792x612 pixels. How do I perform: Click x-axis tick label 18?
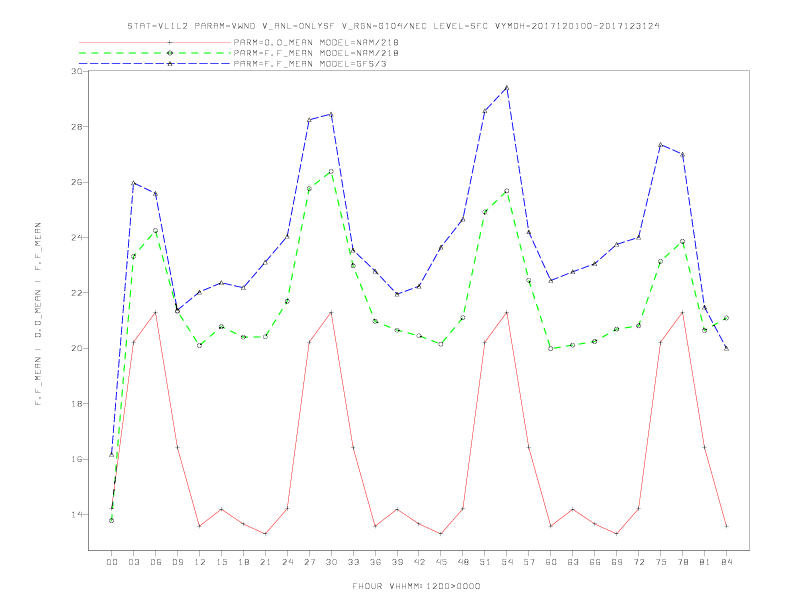pos(243,562)
